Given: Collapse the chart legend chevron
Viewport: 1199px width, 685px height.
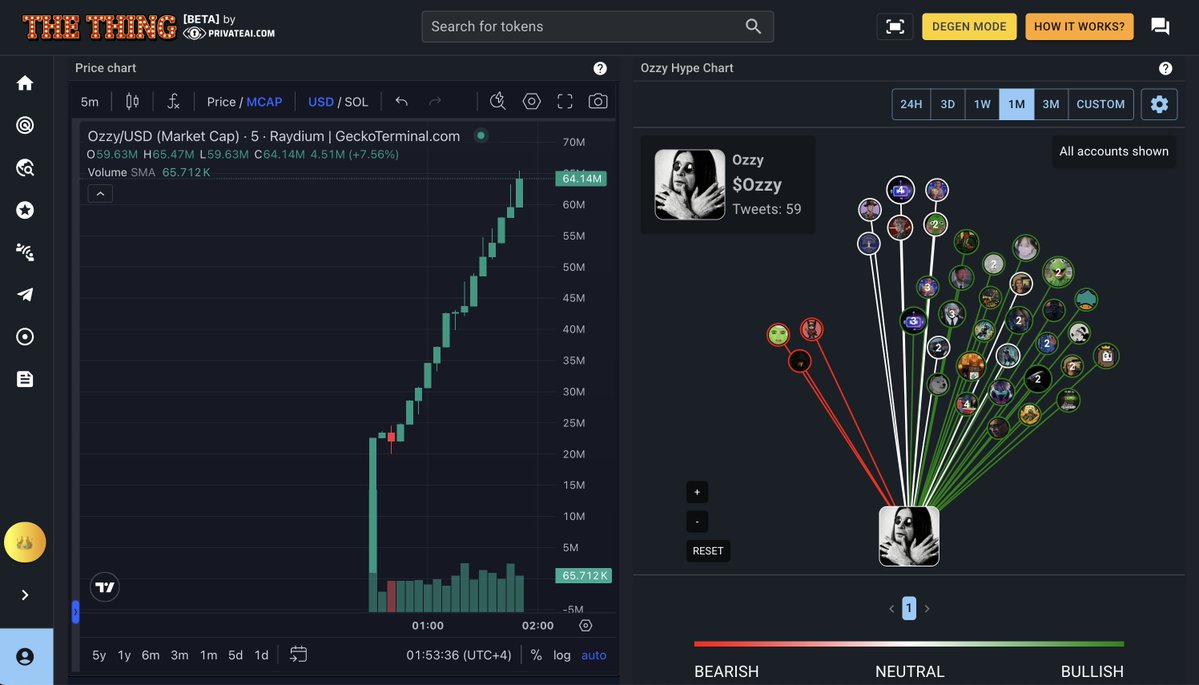Looking at the screenshot, I should 100,193.
